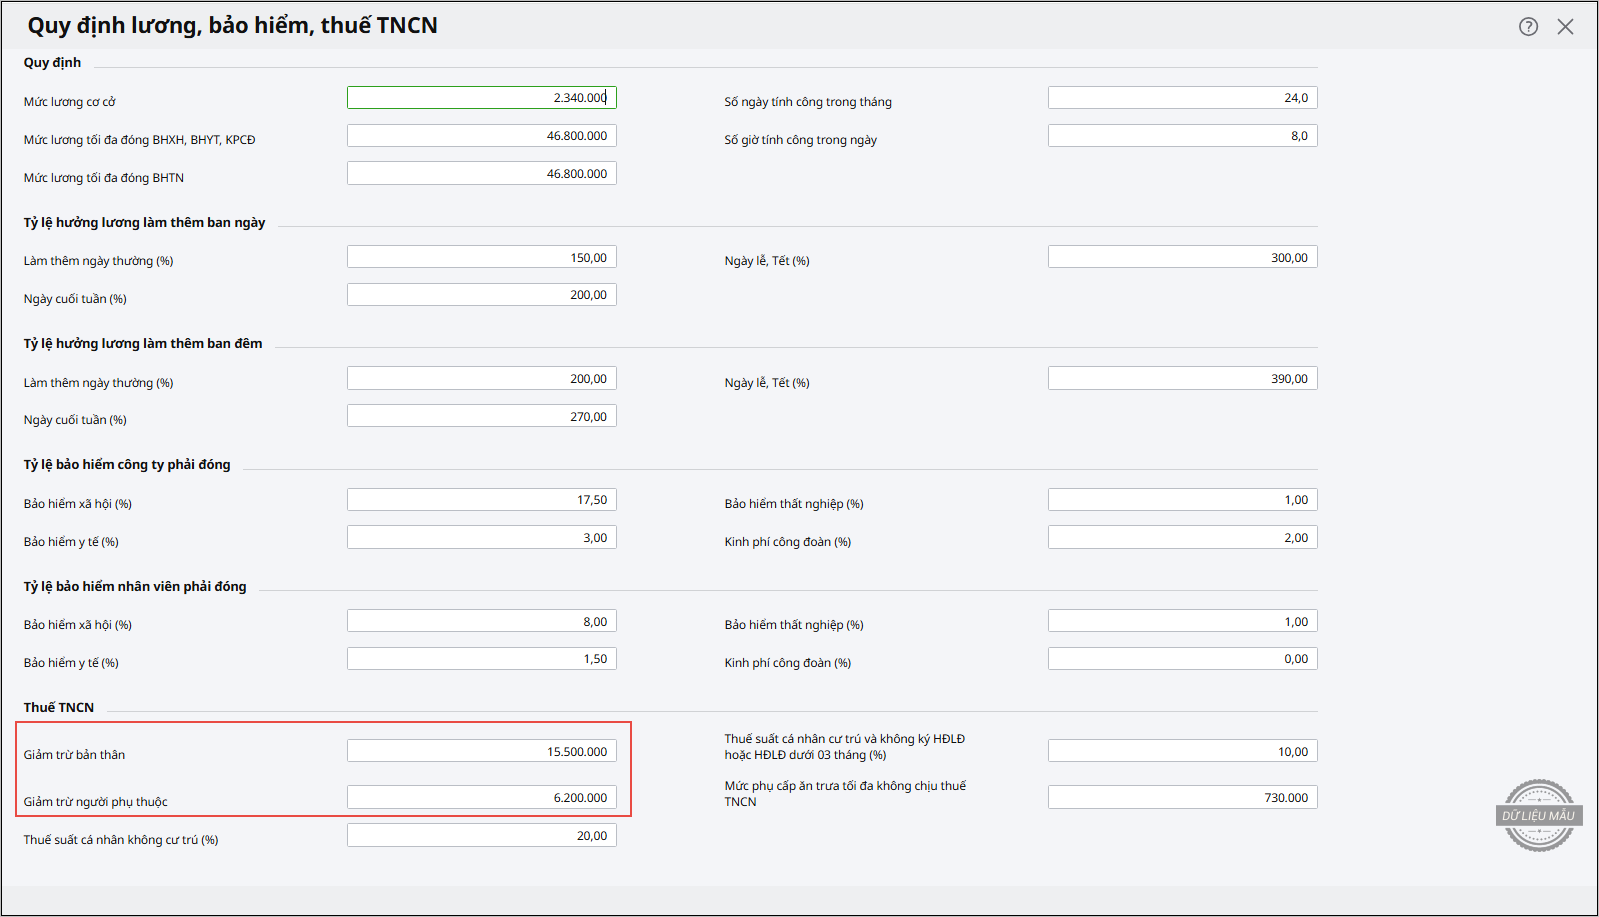
Task: Click Số giờ tính công trong ngày field
Action: click(1182, 136)
